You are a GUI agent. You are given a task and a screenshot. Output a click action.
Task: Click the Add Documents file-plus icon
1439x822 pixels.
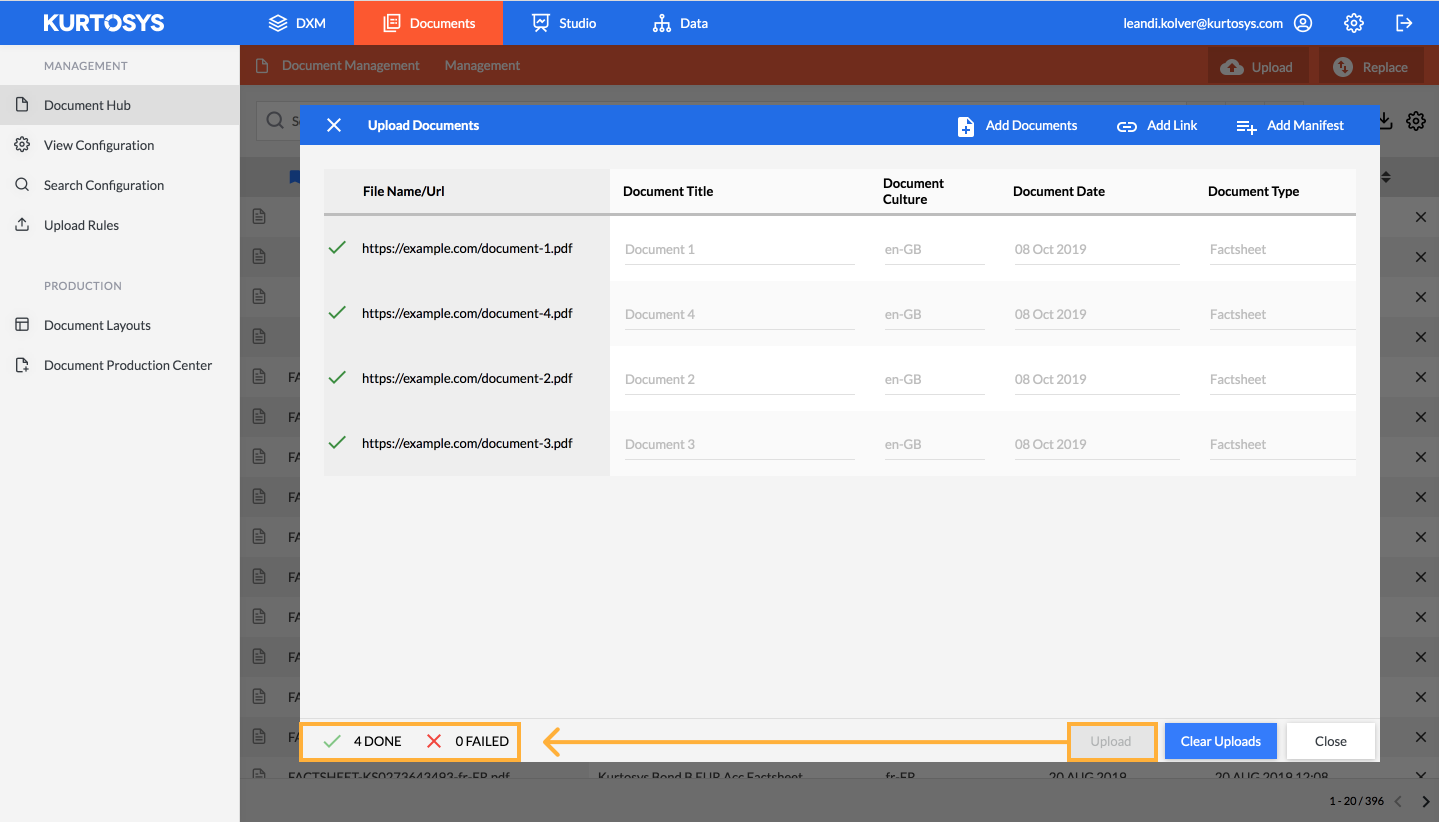966,126
